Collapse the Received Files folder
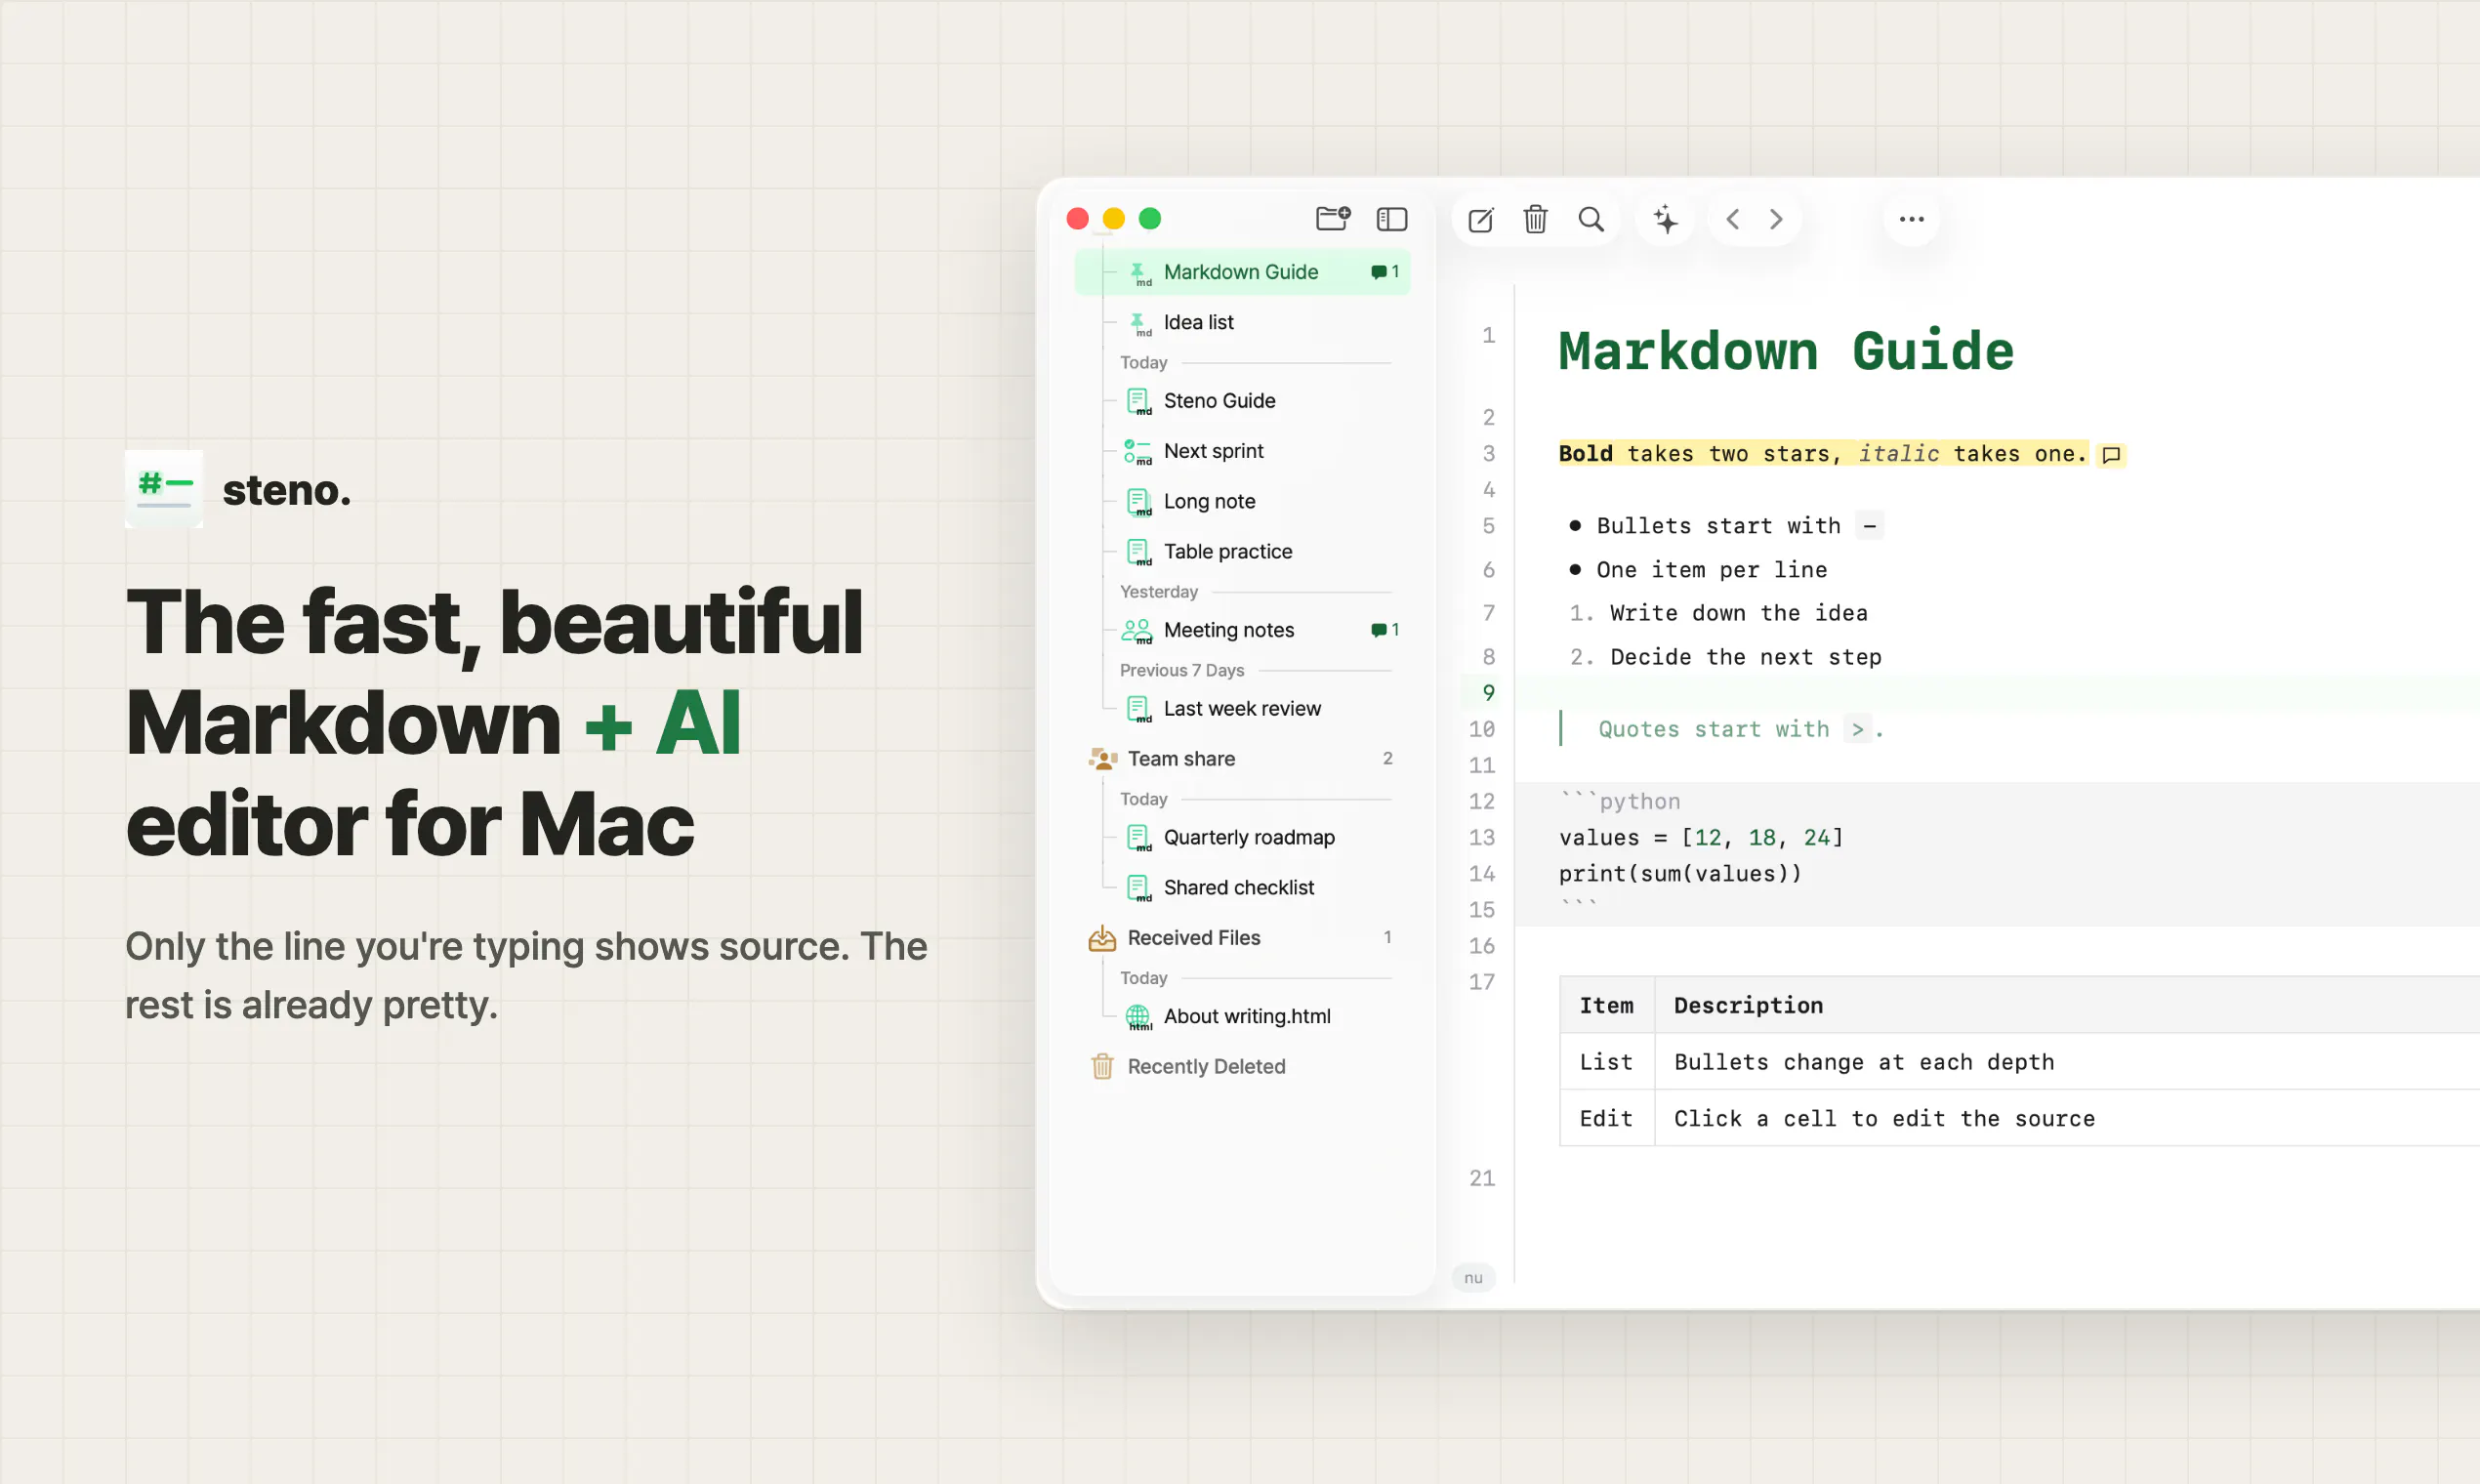This screenshot has width=2480, height=1484. tap(1242, 937)
